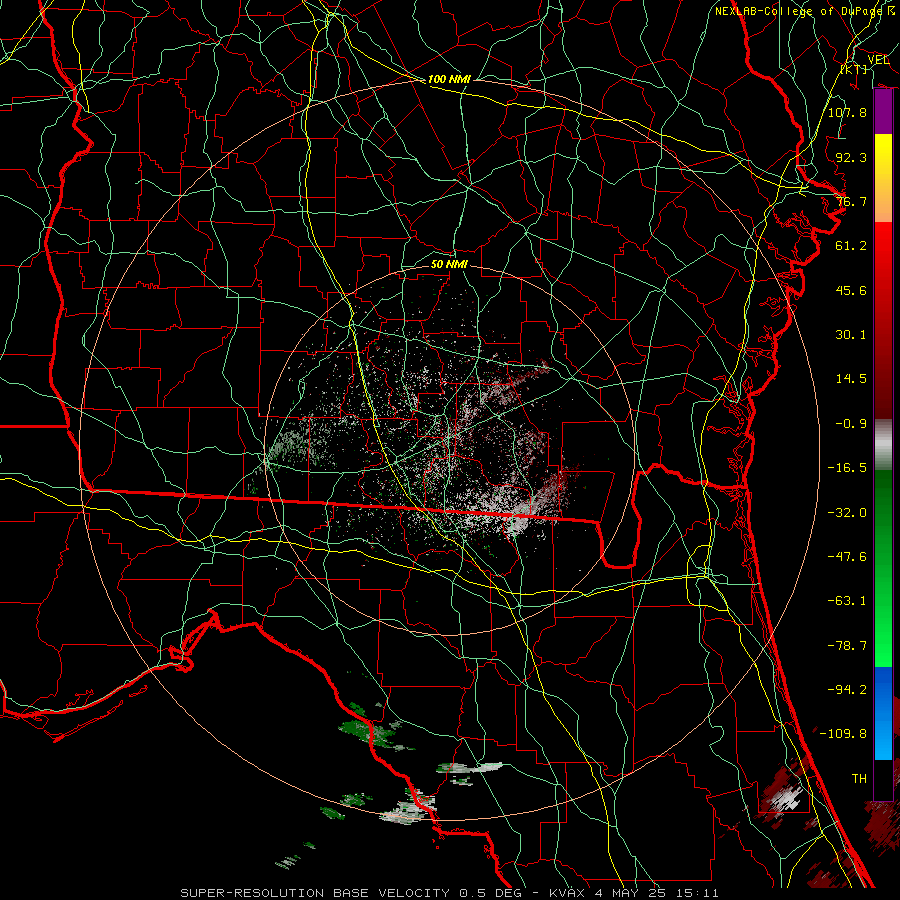This screenshot has width=900, height=900.
Task: Click the VEL legend heading
Action: click(x=878, y=60)
